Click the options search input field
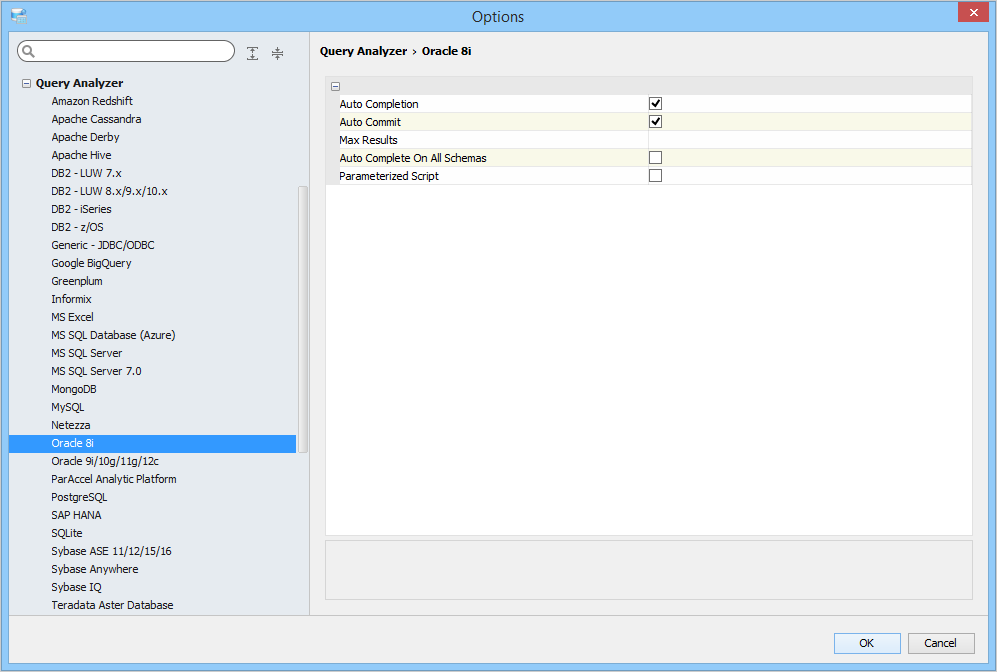997x672 pixels. (x=126, y=51)
